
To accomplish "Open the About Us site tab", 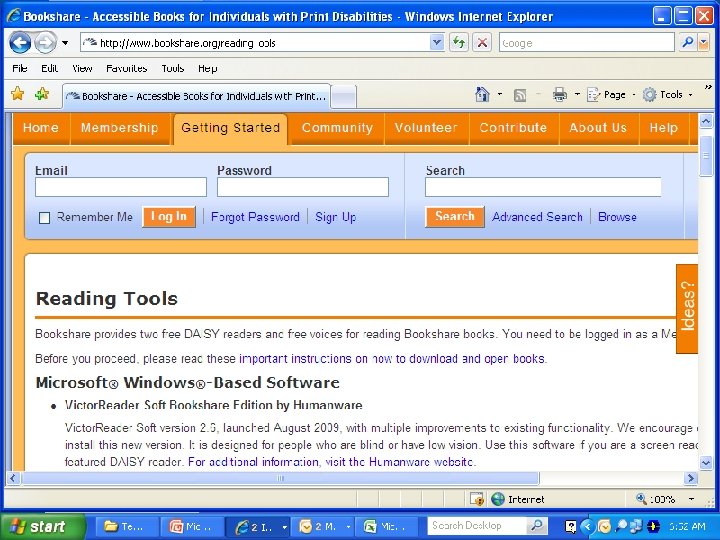I will tap(598, 128).
